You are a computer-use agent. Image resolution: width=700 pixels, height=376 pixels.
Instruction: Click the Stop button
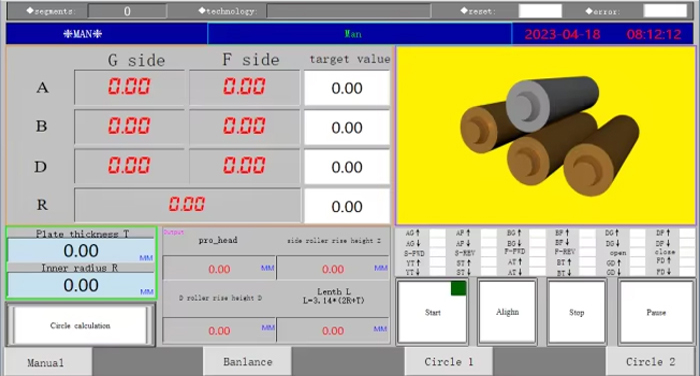point(576,312)
